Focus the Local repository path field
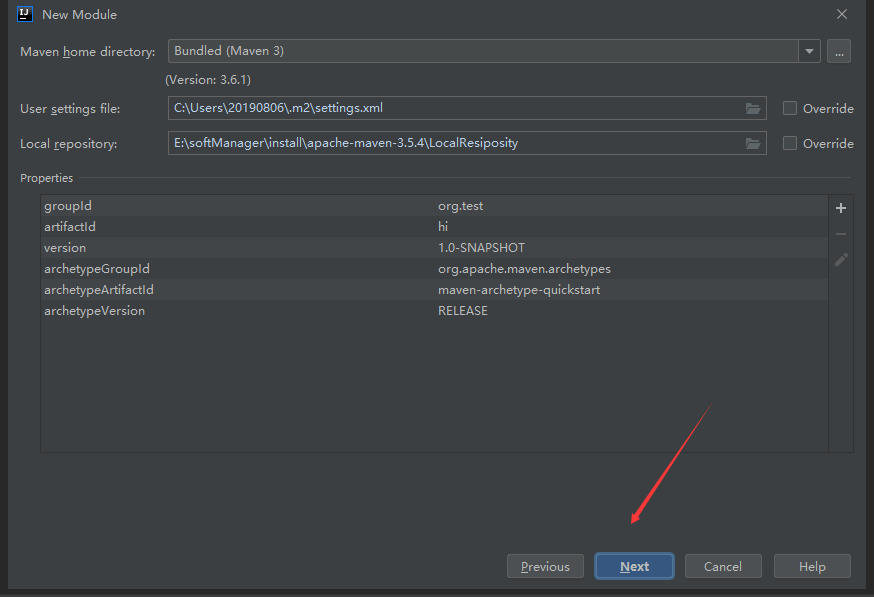874x597 pixels. [x=467, y=143]
